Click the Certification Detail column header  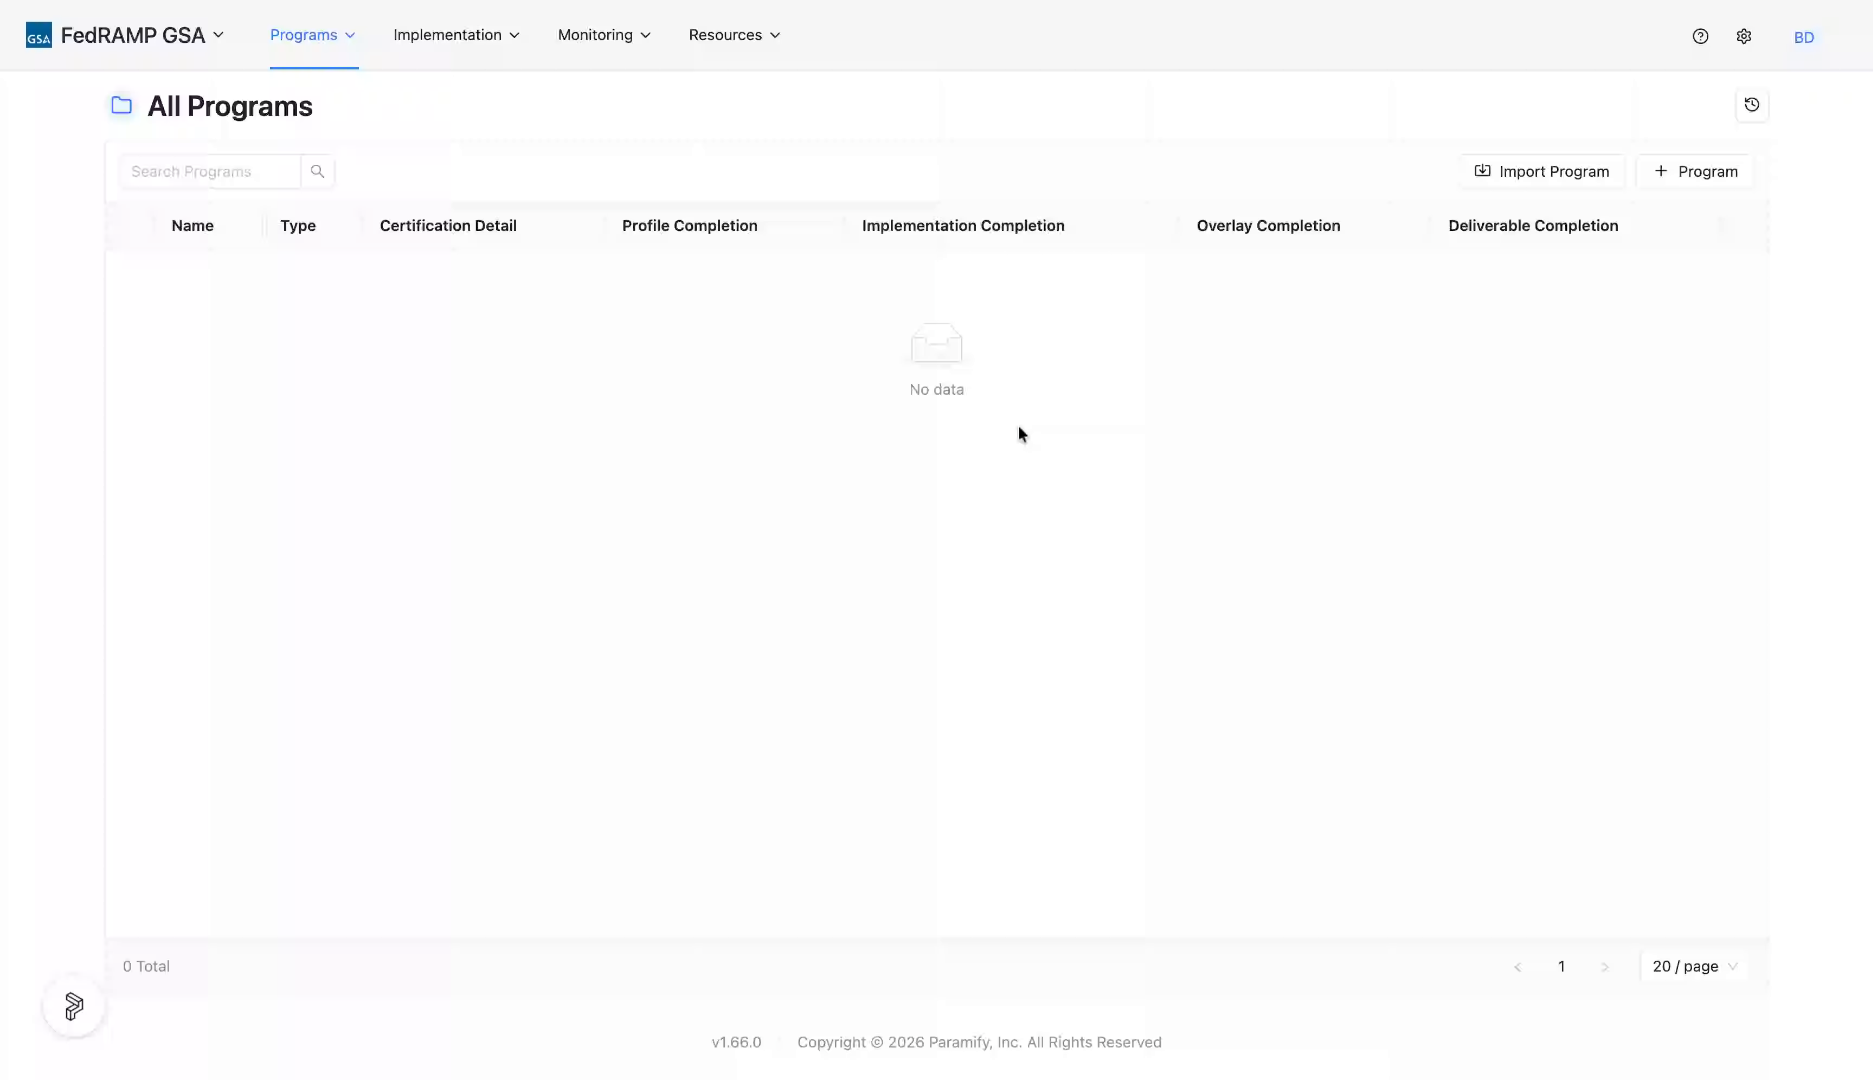448,226
